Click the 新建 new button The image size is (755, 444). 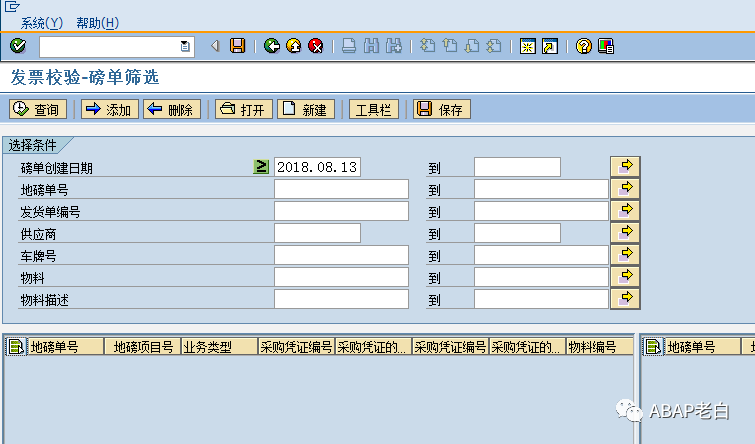pyautogui.click(x=306, y=109)
